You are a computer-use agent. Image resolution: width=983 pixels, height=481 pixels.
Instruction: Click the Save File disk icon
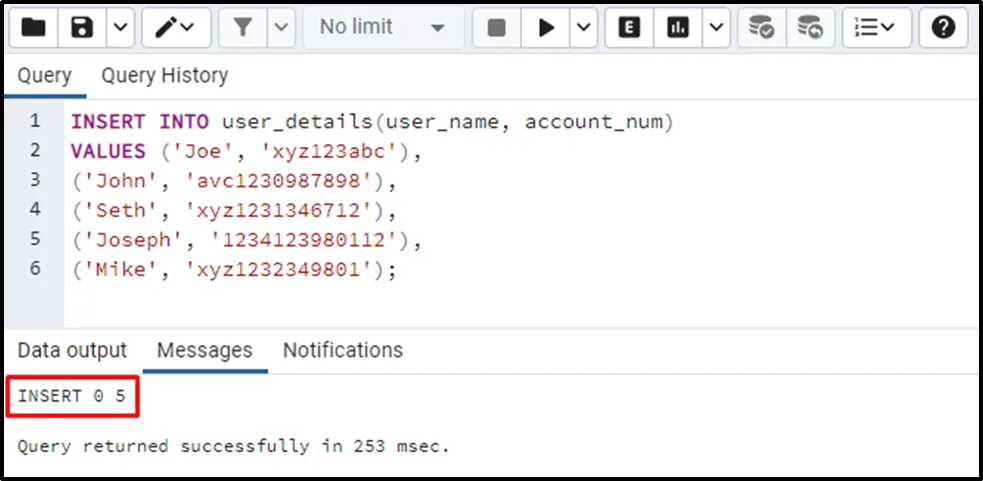[x=83, y=28]
